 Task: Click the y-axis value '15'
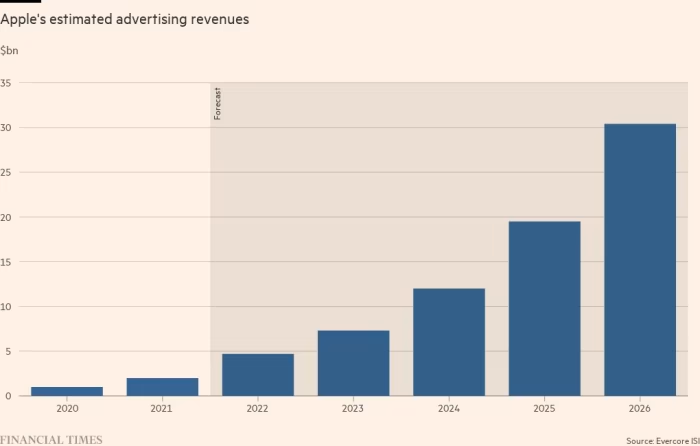pyautogui.click(x=5, y=262)
